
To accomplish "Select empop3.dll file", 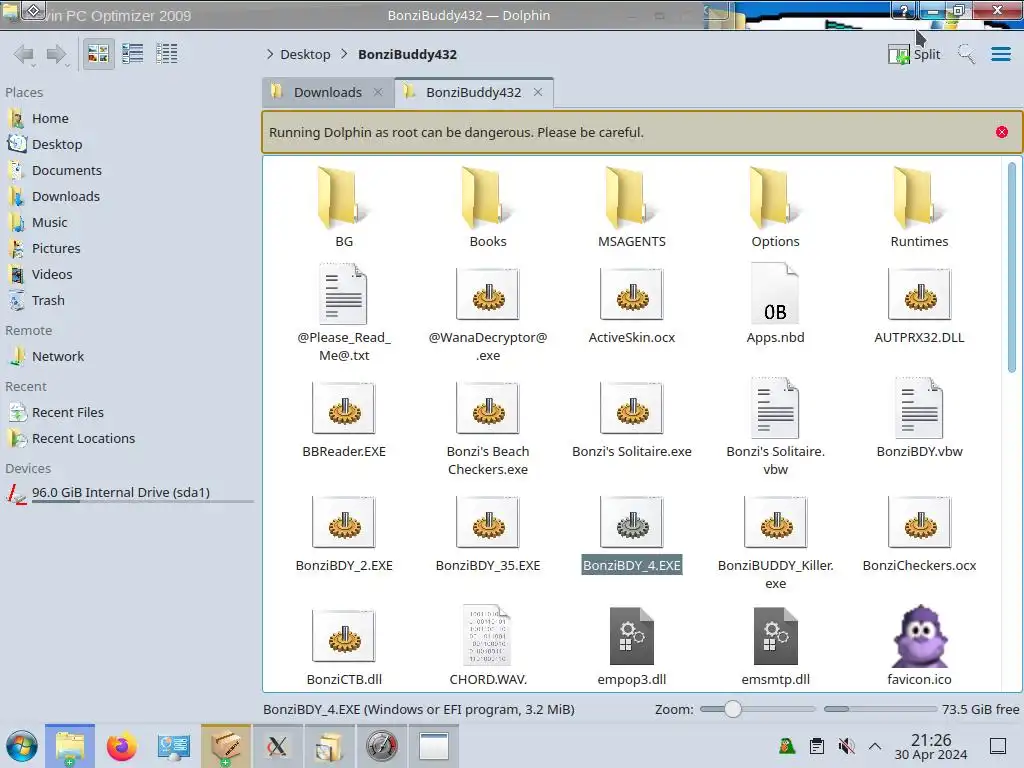I will point(632,645).
